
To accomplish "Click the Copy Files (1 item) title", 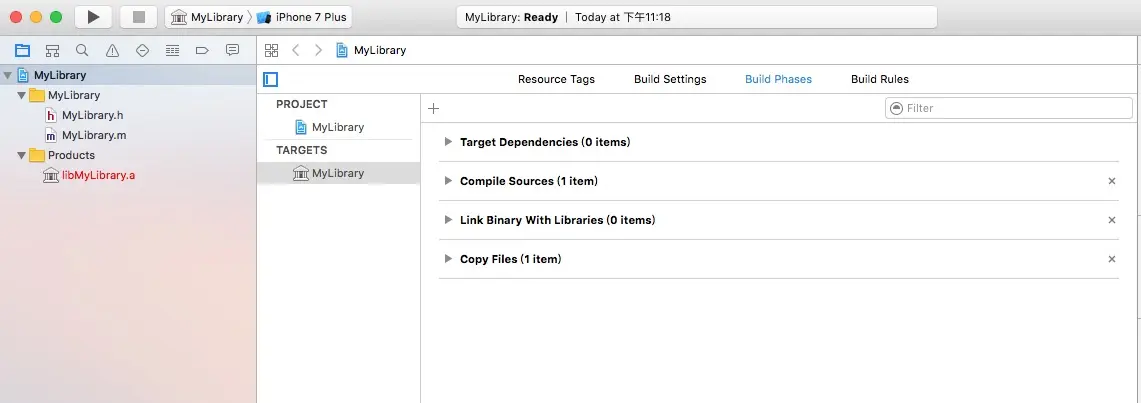I will tap(511, 259).
